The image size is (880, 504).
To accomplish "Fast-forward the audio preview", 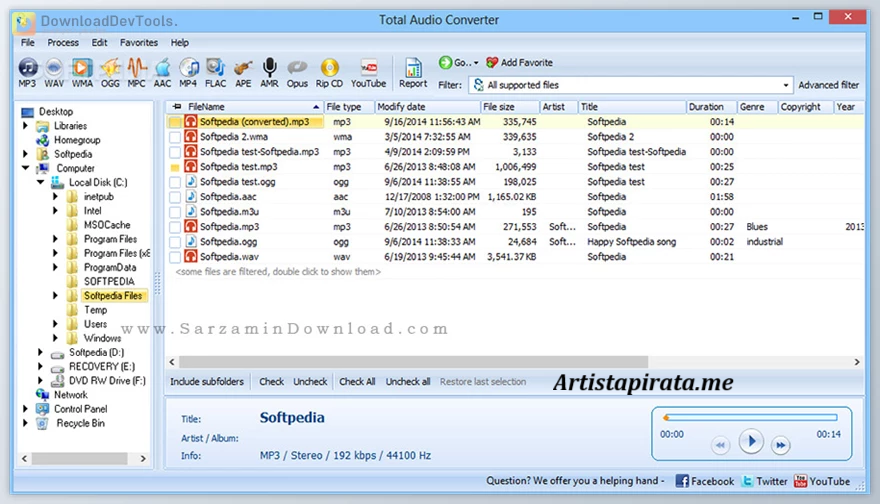I will coord(781,445).
